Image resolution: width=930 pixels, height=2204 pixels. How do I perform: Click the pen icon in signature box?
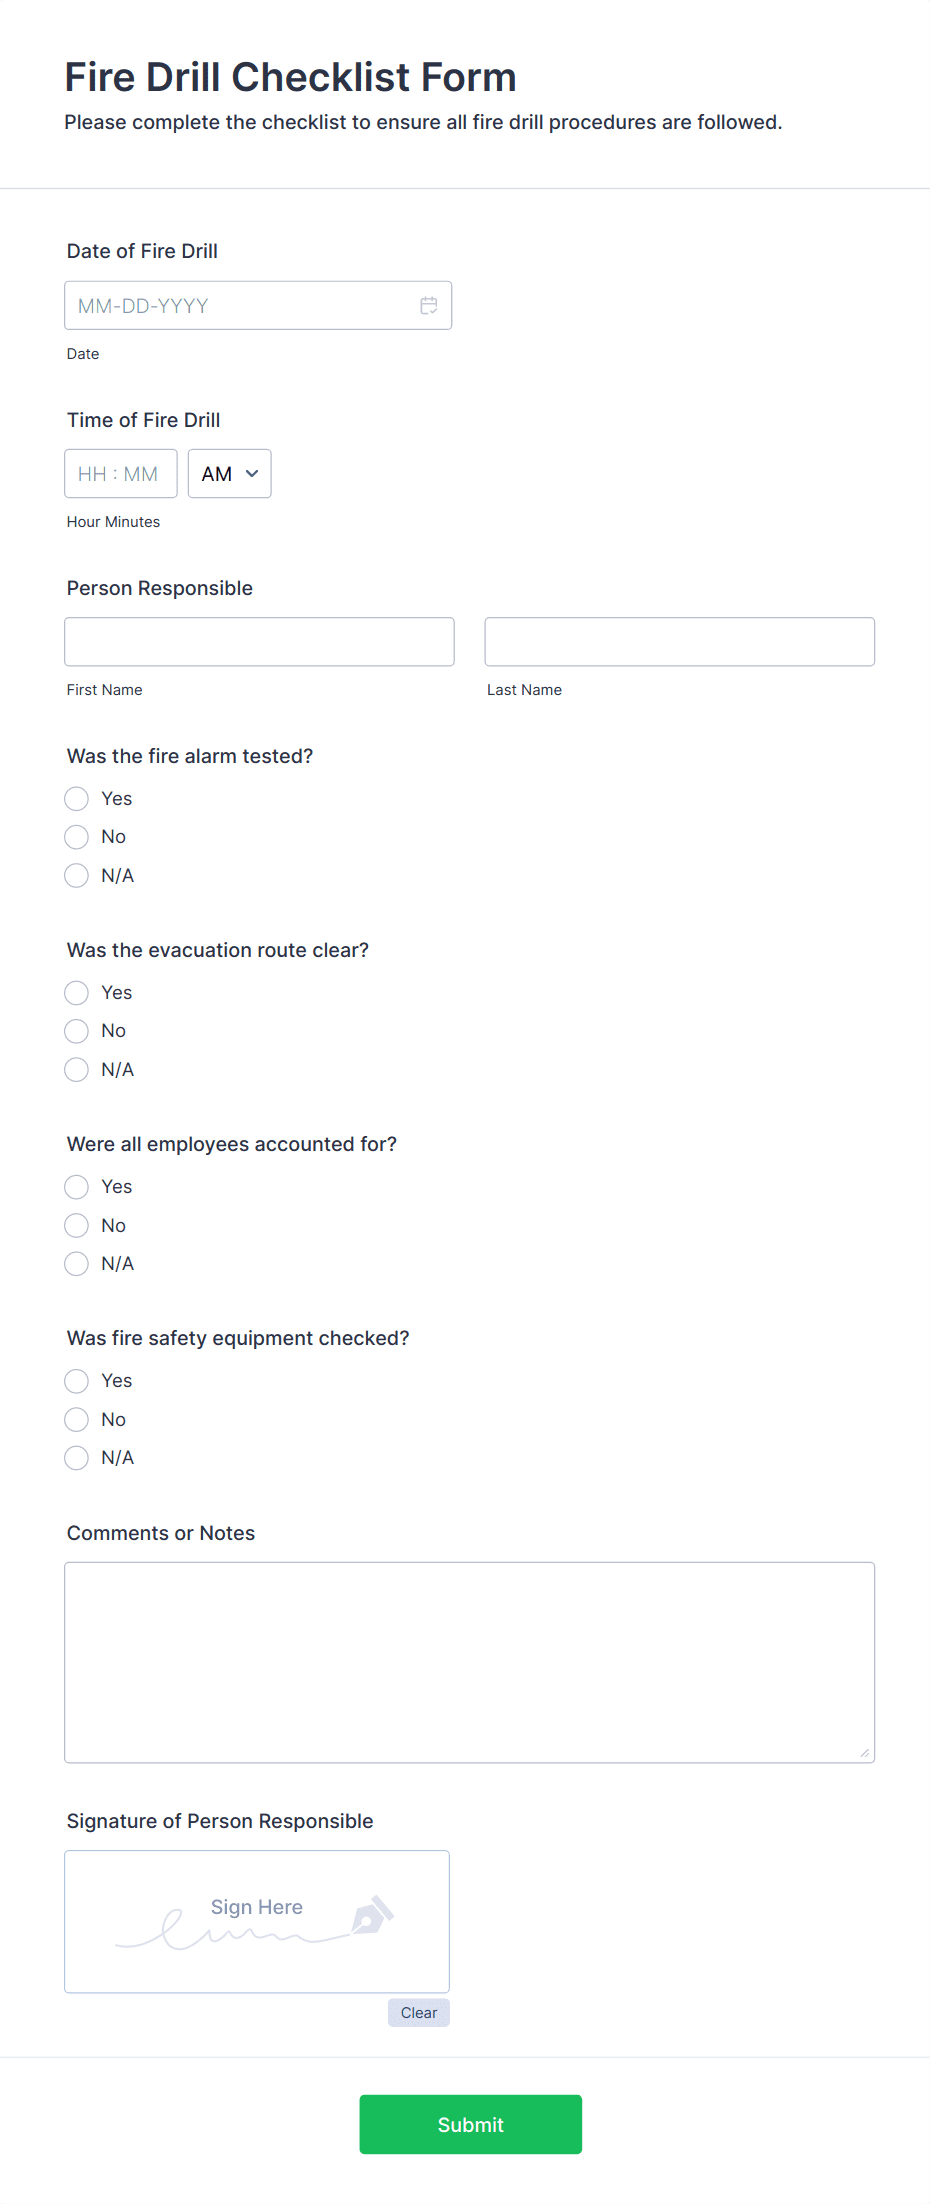[x=372, y=1915]
